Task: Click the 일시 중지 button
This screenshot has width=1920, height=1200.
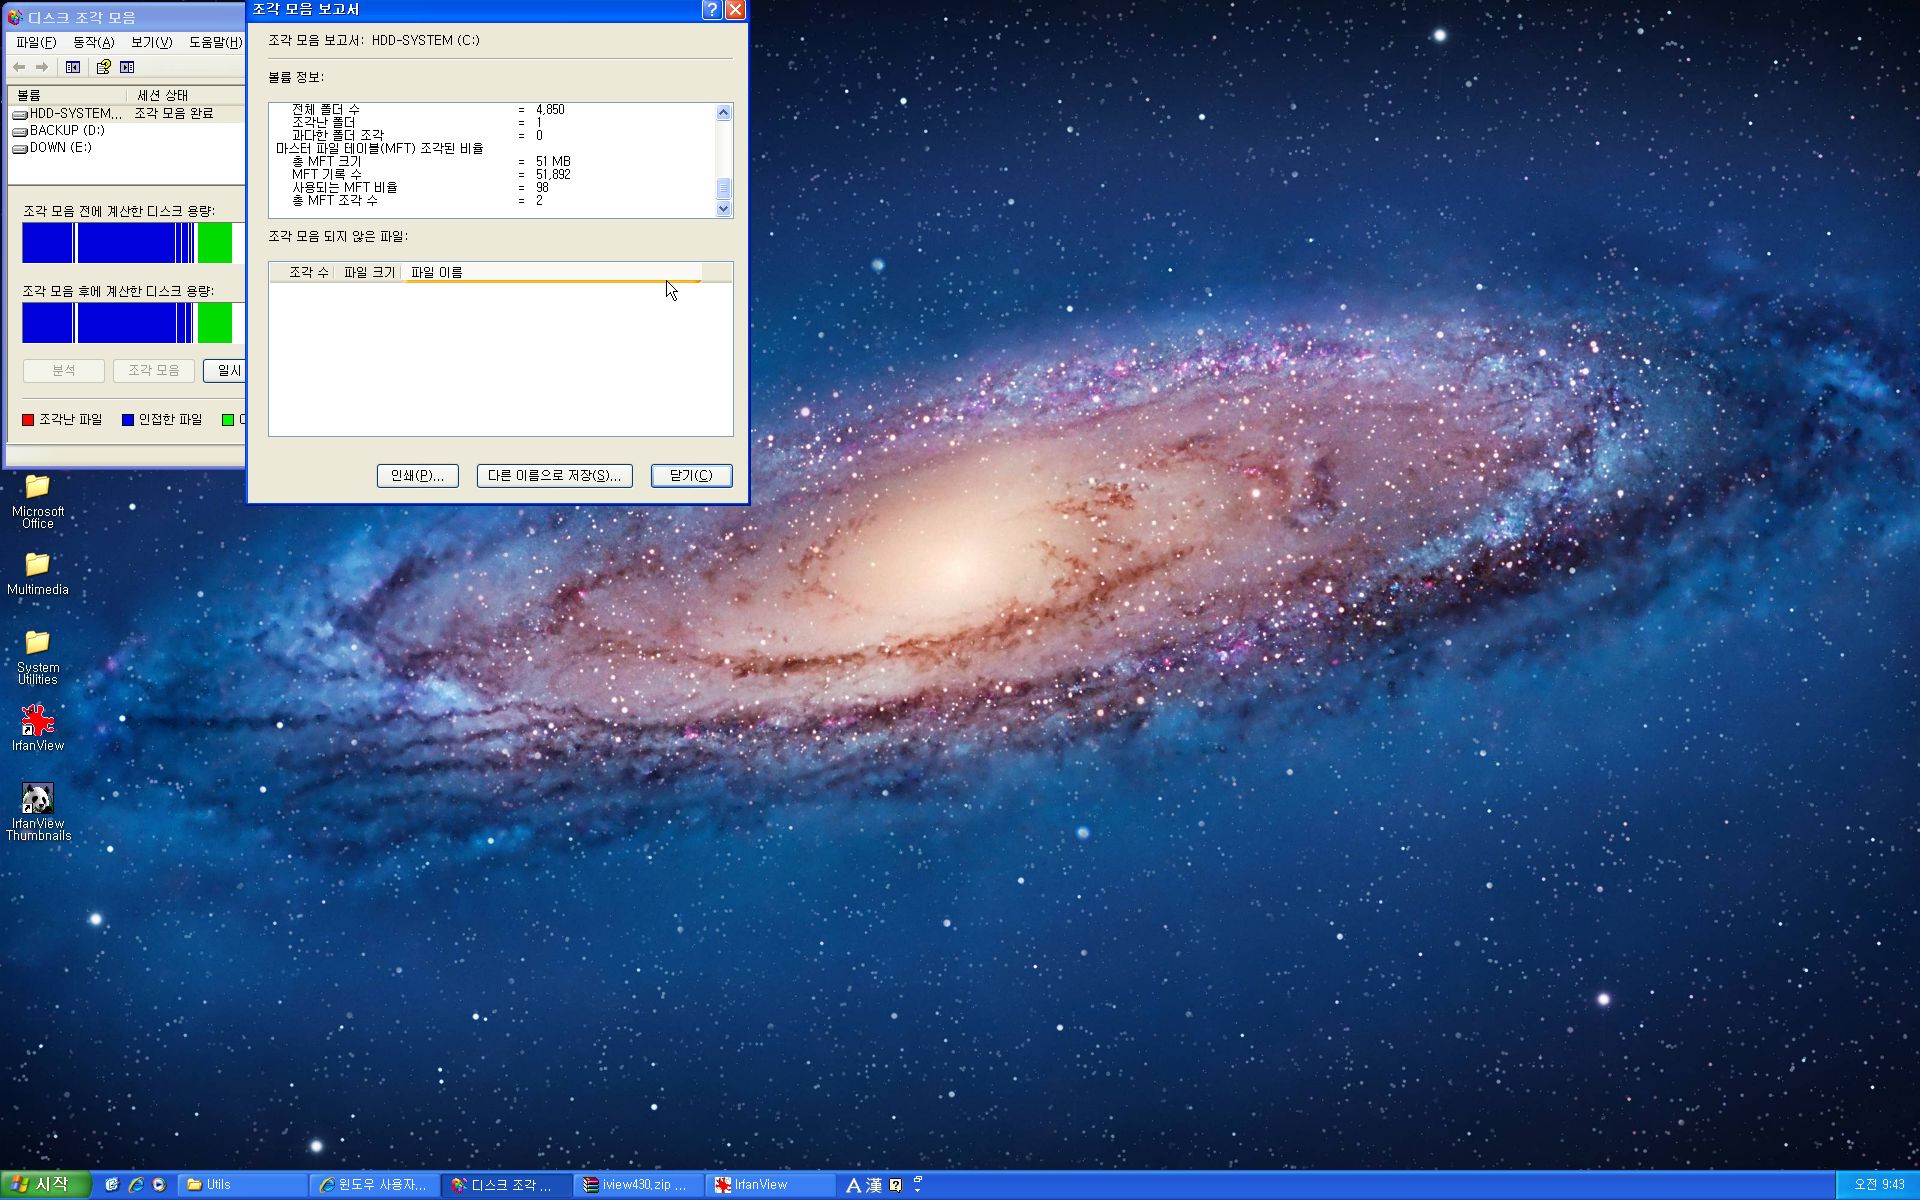Action: coord(225,370)
